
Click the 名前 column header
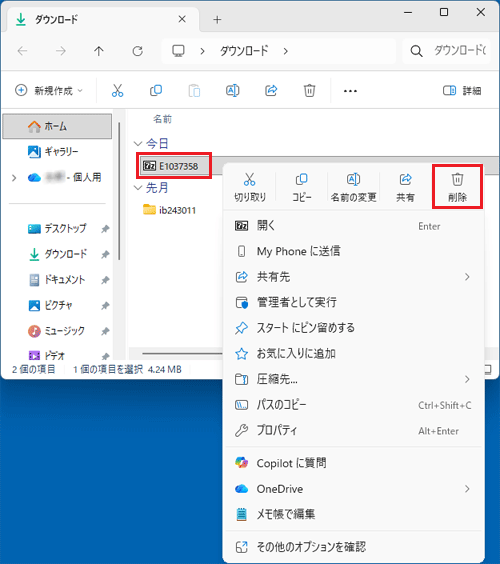click(x=163, y=119)
